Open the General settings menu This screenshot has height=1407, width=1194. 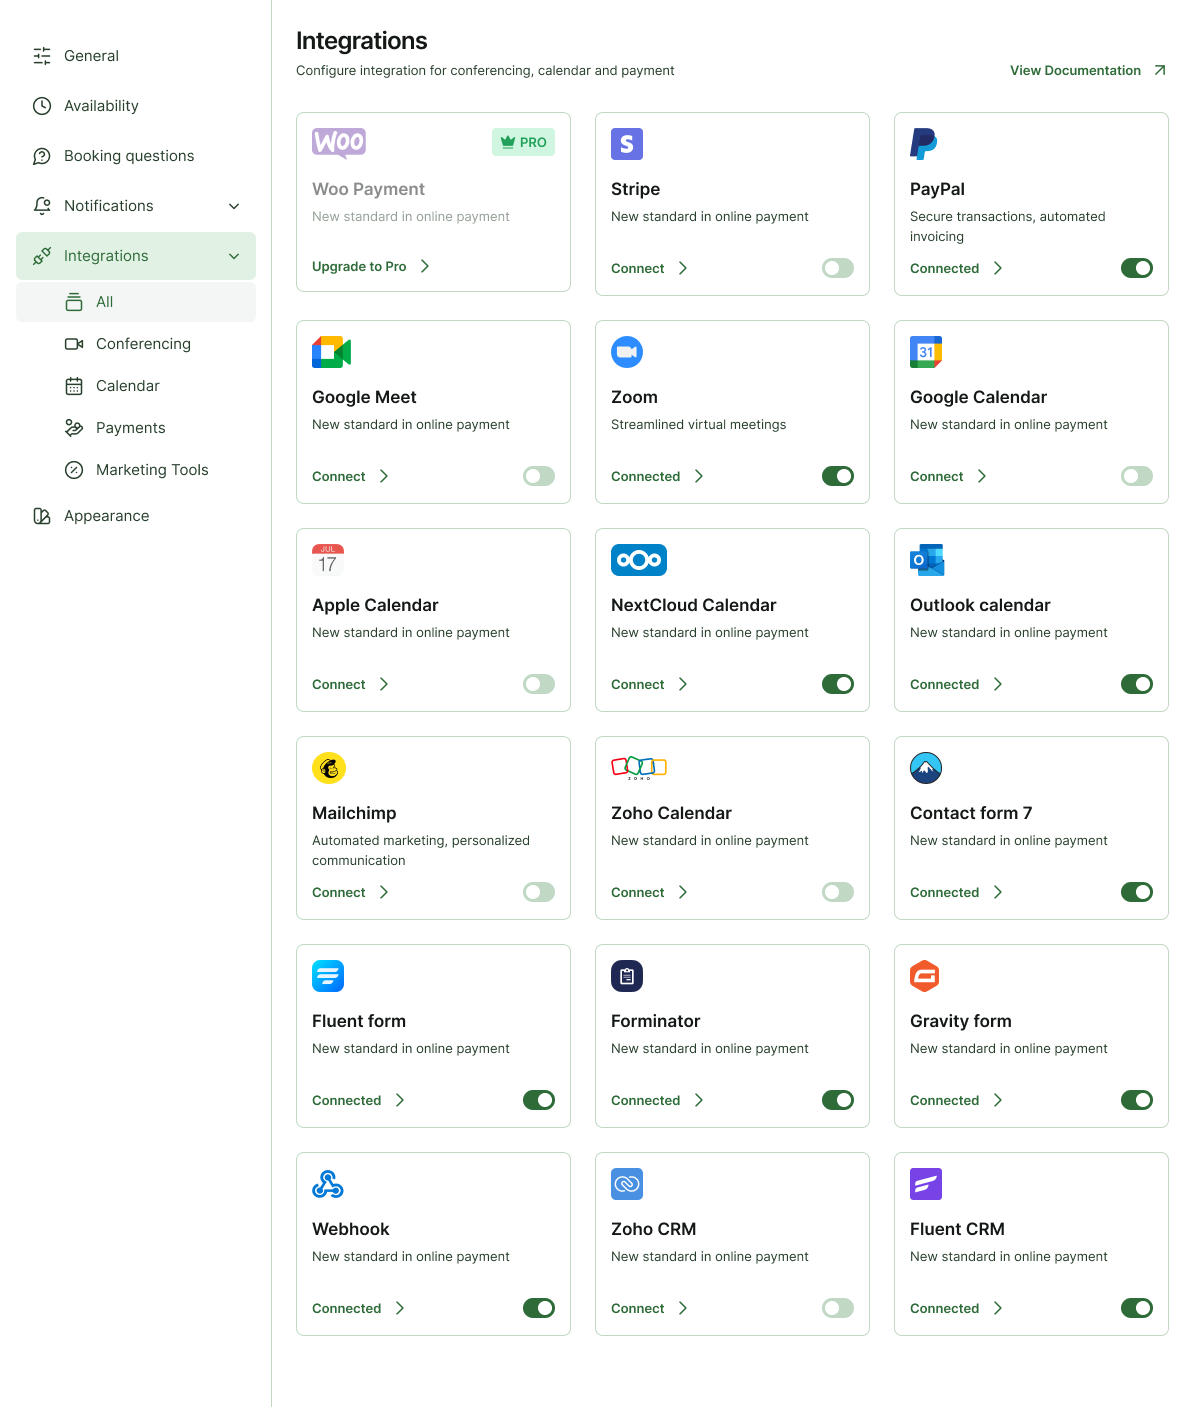(x=136, y=56)
